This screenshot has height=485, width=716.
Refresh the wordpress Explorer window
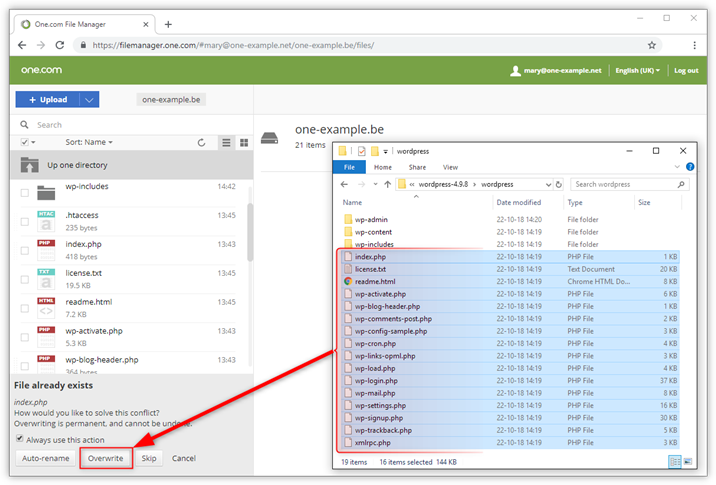[x=558, y=185]
